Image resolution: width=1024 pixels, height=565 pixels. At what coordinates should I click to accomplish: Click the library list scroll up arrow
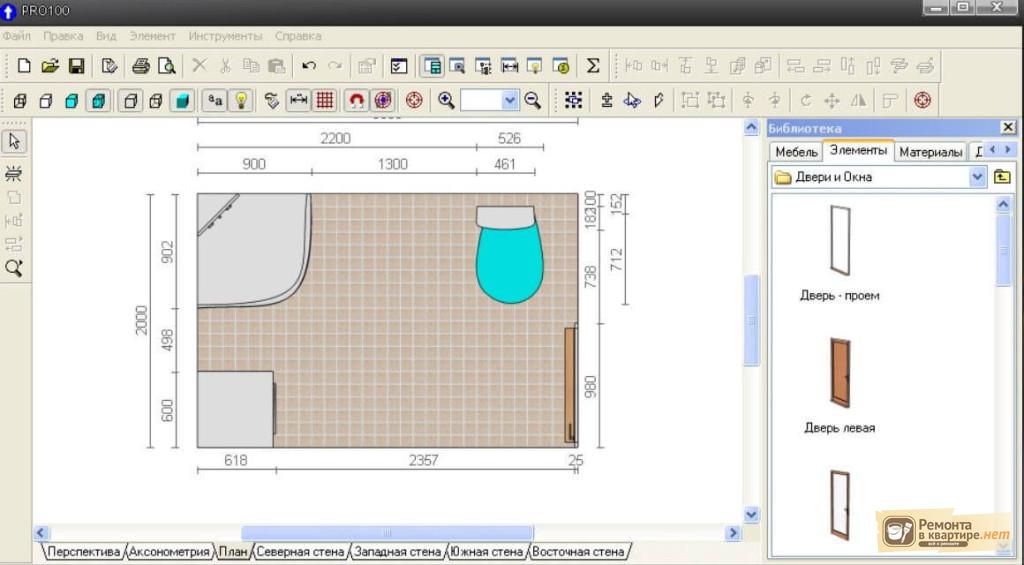click(x=1003, y=205)
